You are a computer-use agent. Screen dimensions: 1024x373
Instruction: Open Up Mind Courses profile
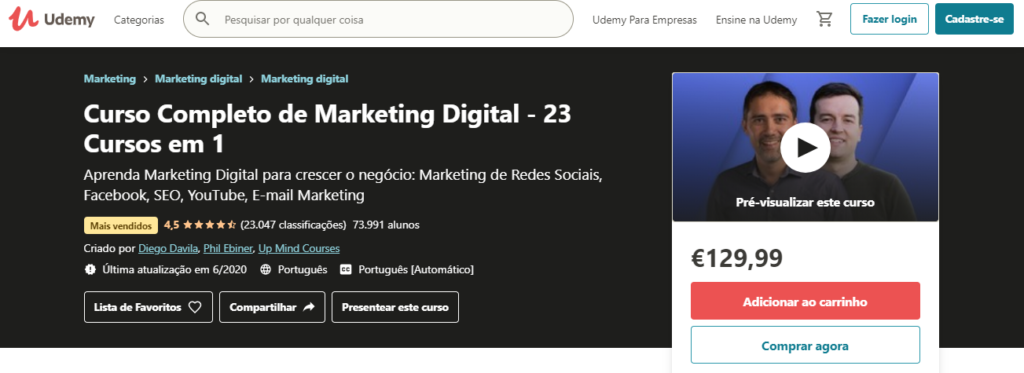coord(299,248)
